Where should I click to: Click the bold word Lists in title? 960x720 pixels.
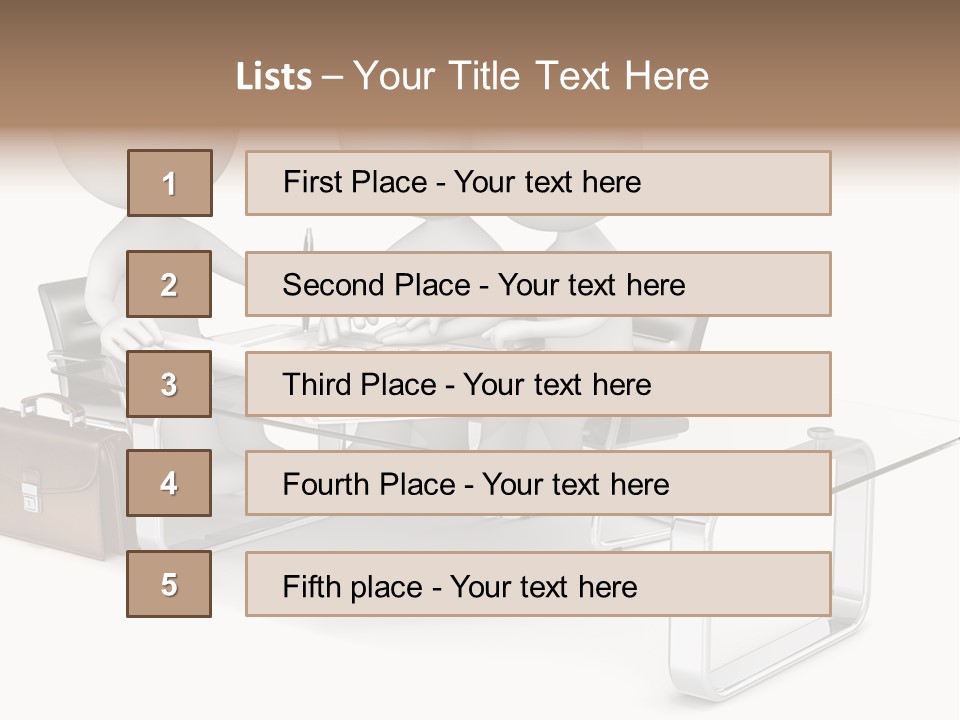pos(273,77)
